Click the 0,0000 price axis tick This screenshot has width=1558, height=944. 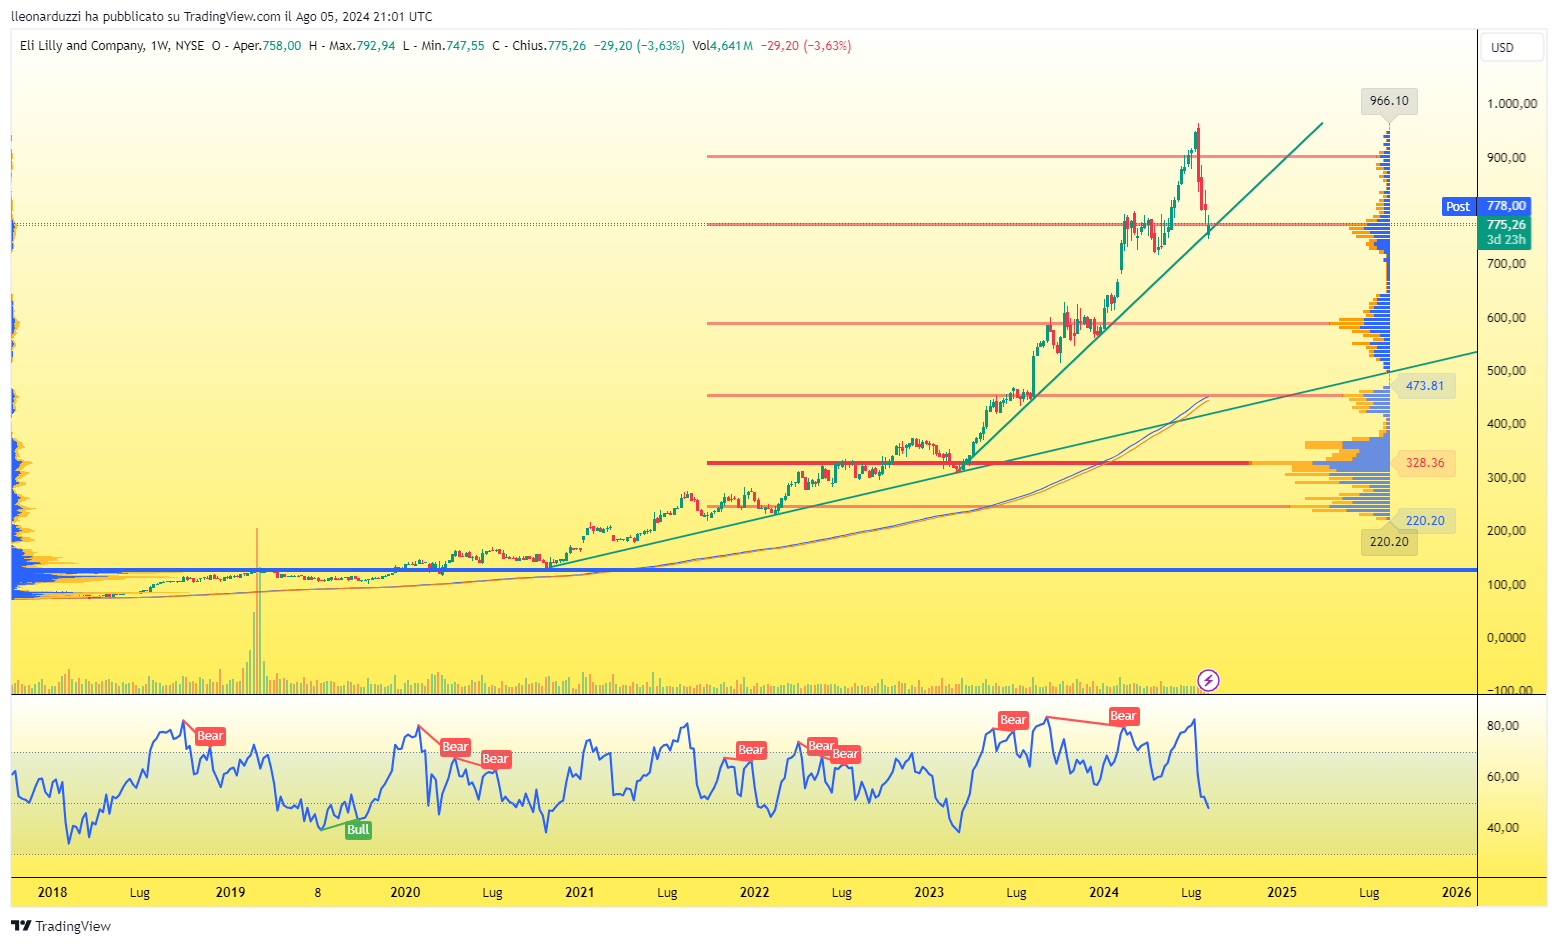(1507, 637)
